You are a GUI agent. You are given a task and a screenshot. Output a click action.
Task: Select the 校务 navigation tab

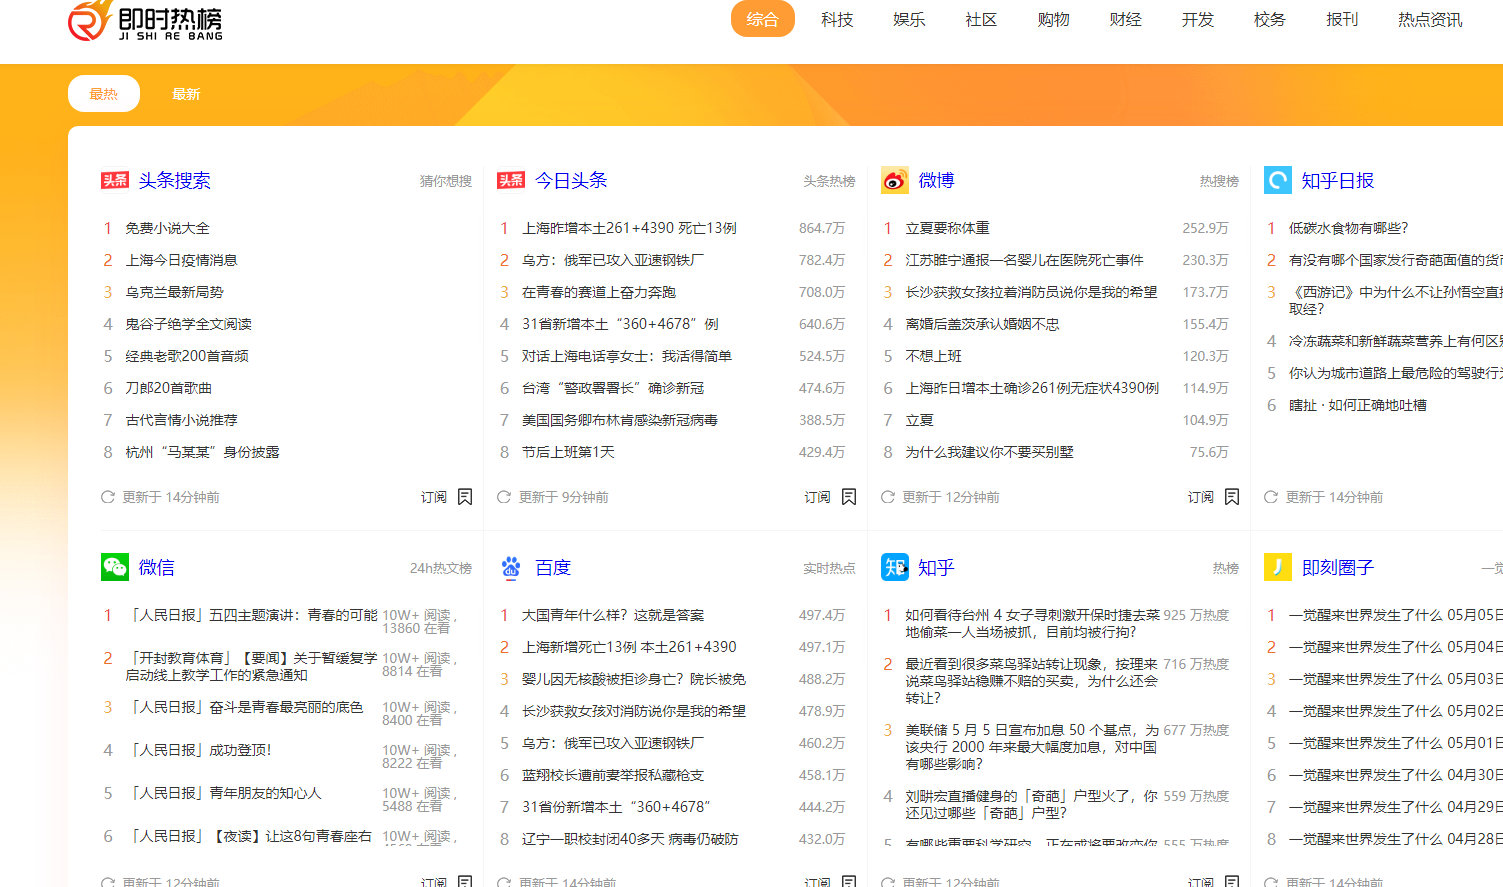[1269, 19]
